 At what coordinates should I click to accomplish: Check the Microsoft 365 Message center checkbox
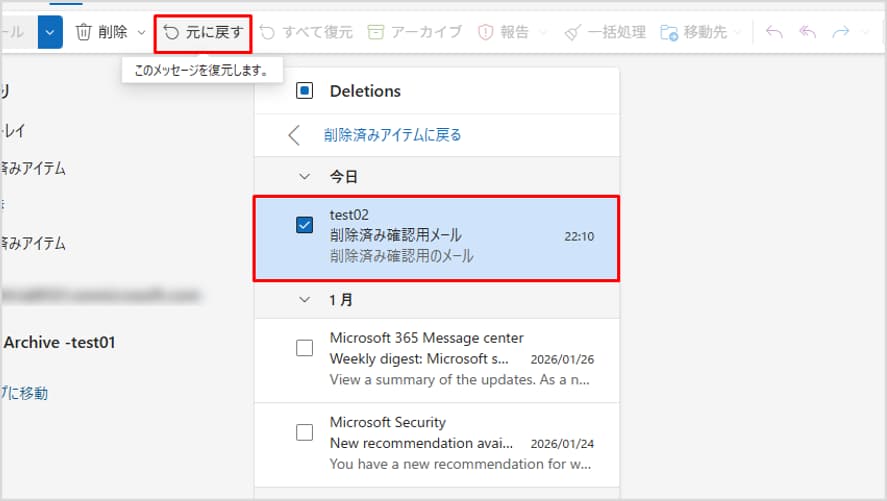[305, 348]
